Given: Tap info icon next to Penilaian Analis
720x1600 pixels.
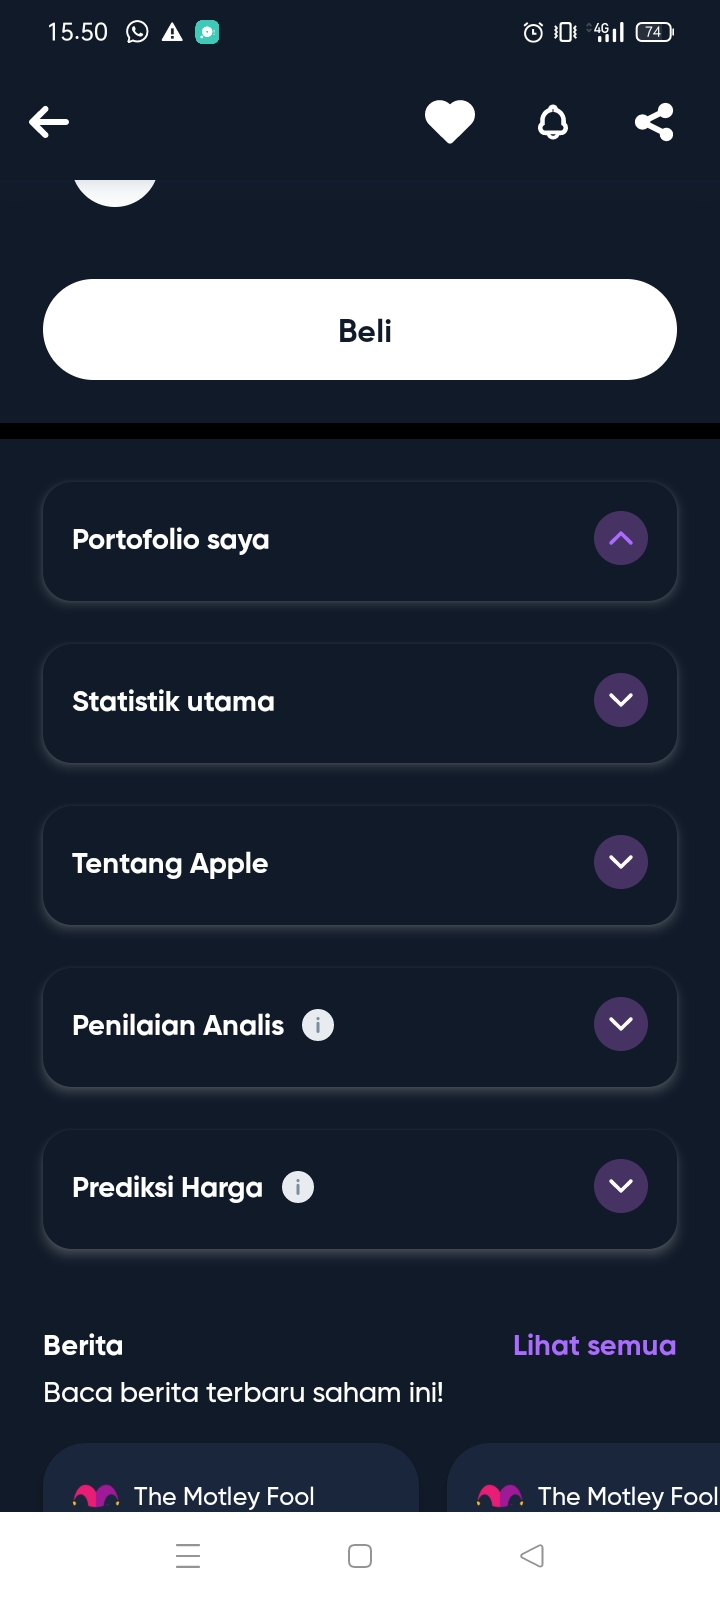Looking at the screenshot, I should [318, 1025].
